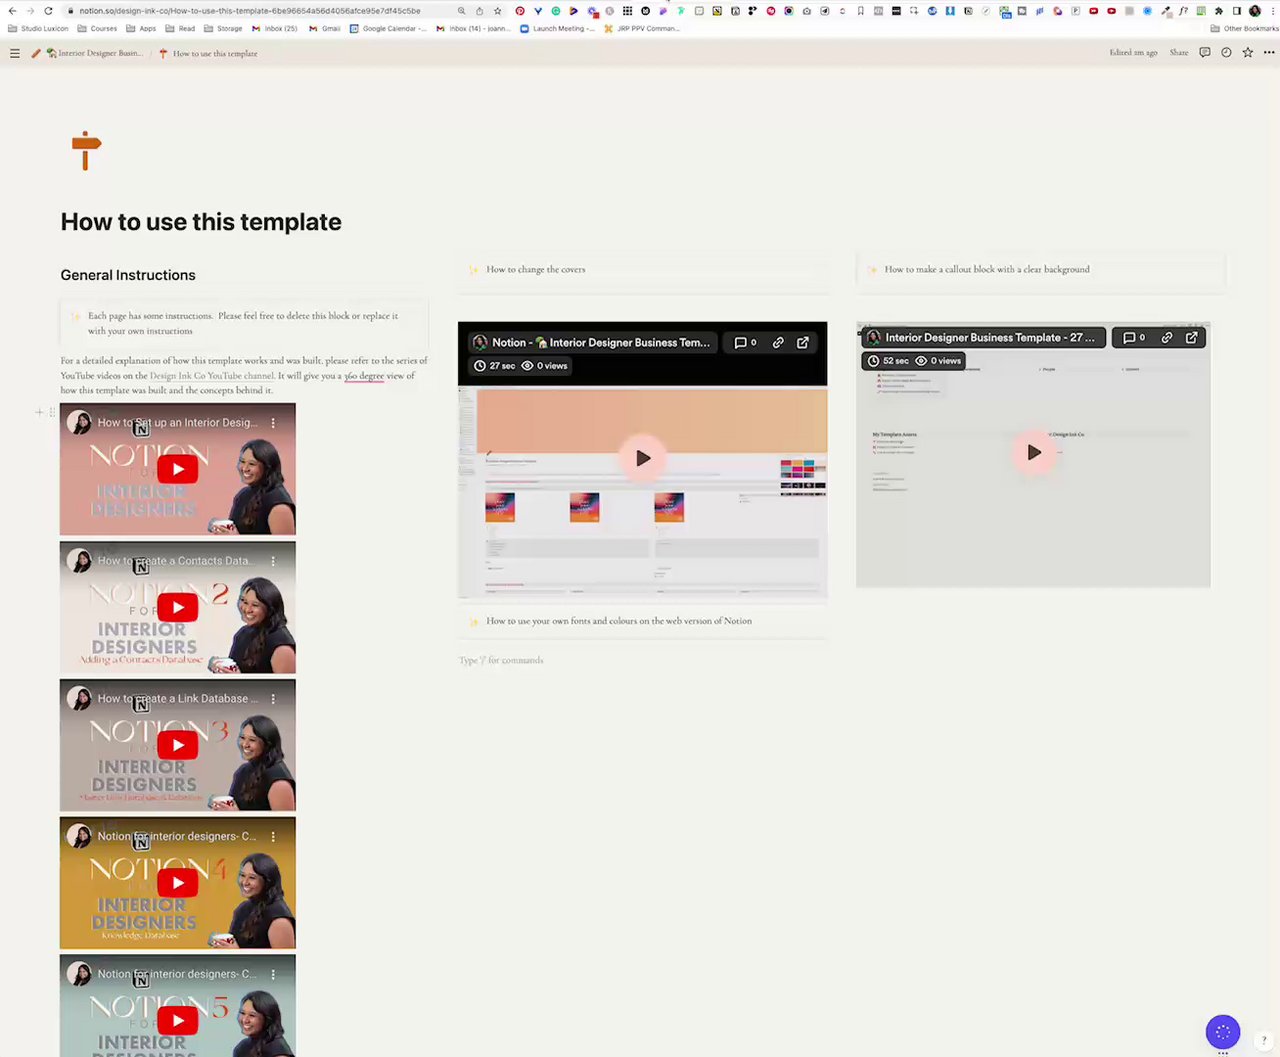
Task: Click the Share button in Notion top bar
Action: 1179,53
